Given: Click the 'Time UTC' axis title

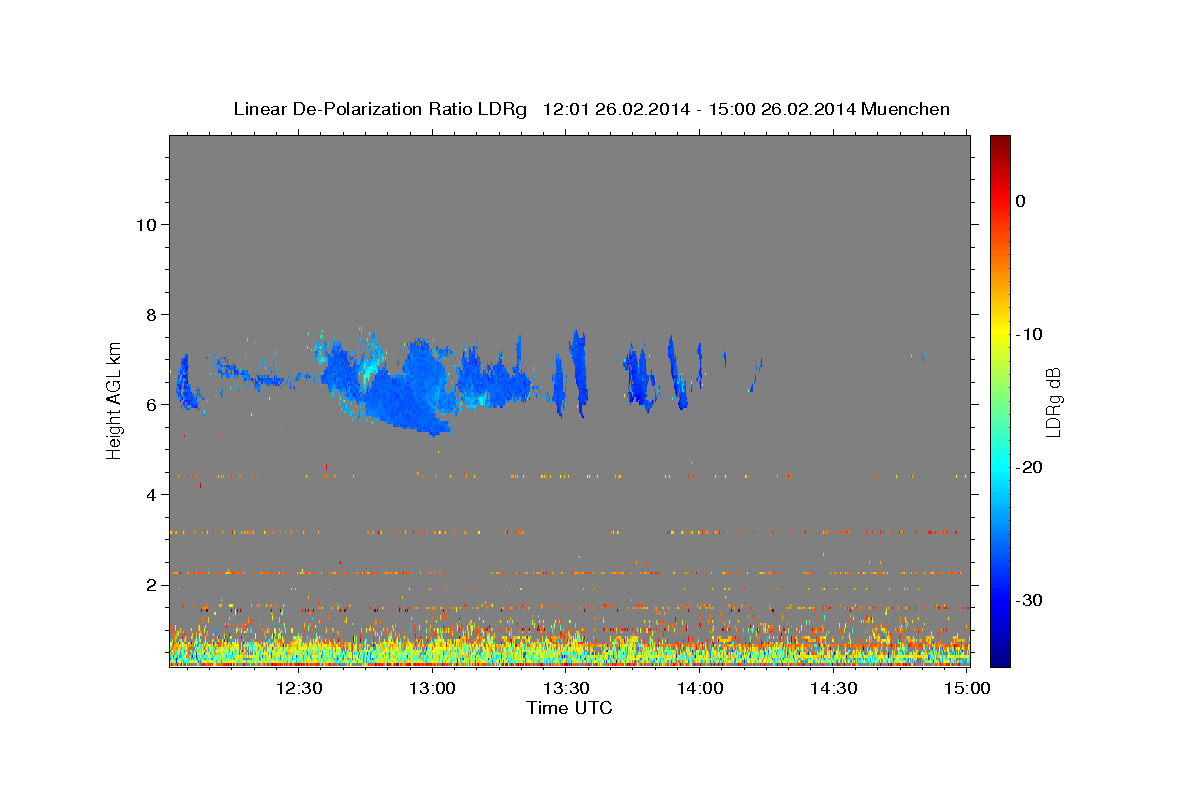Looking at the screenshot, I should coord(569,708).
